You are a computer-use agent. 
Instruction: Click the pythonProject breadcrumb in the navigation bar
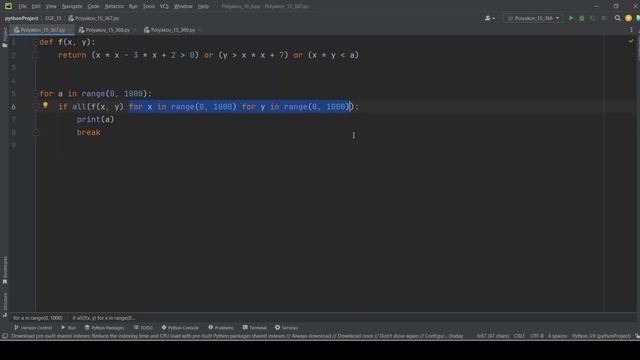pyautogui.click(x=21, y=18)
